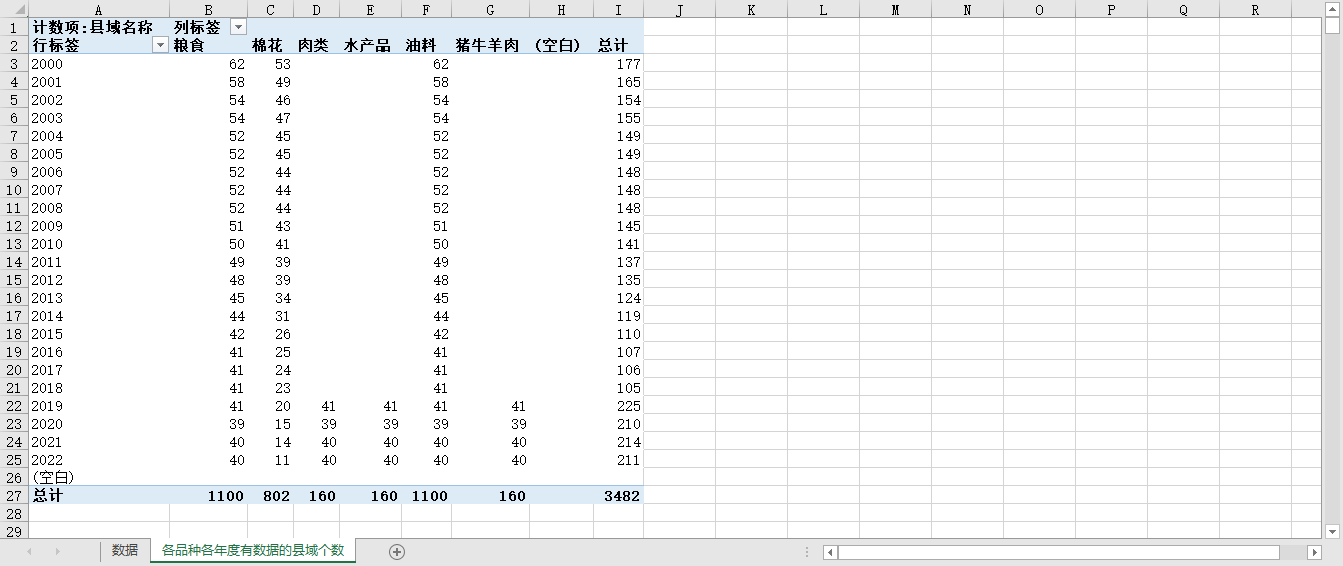Select the row label 2022
Viewport: 1343px width, 566px height.
click(98, 459)
